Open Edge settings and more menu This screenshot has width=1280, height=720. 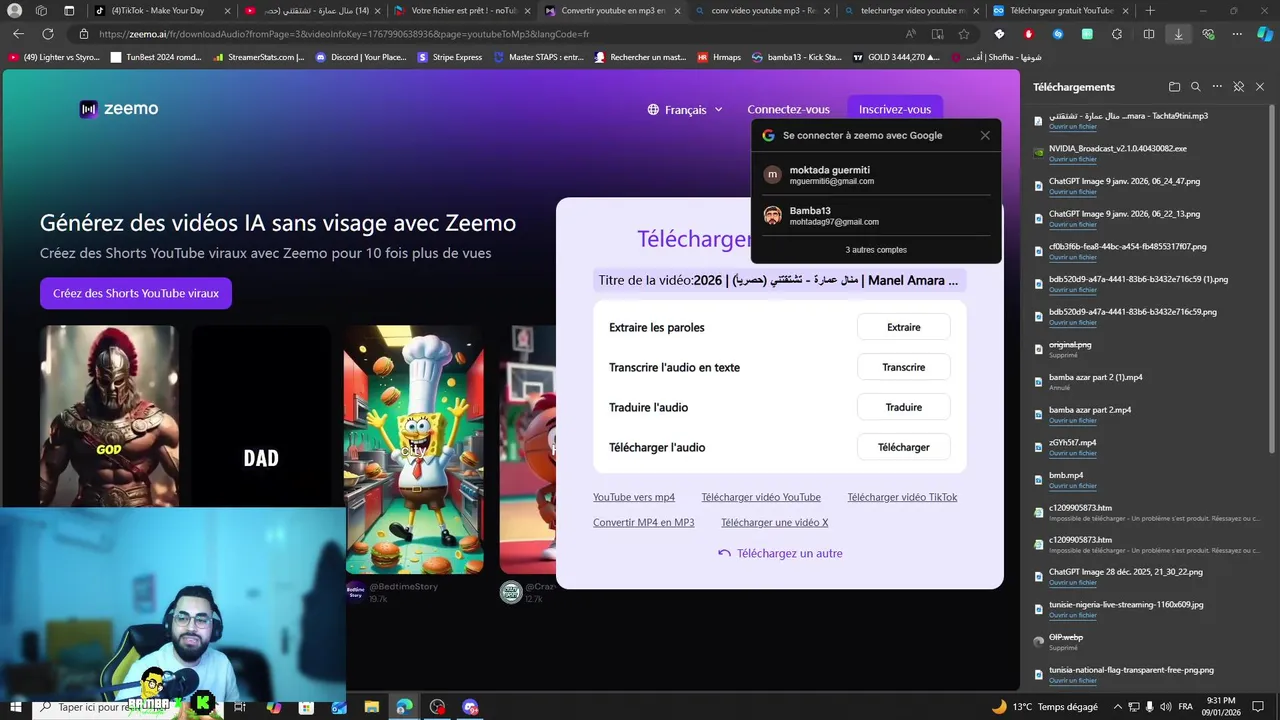[1237, 34]
